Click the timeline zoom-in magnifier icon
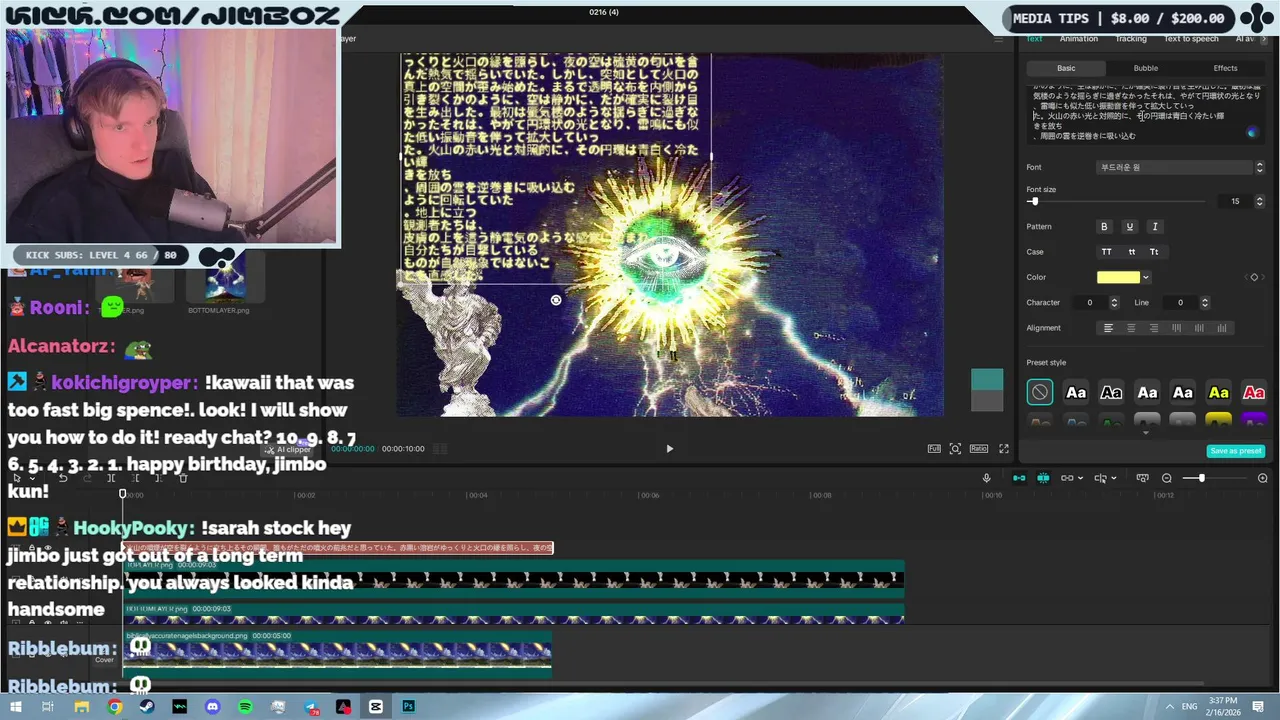Screen dimensions: 1280x720 coord(1263,478)
